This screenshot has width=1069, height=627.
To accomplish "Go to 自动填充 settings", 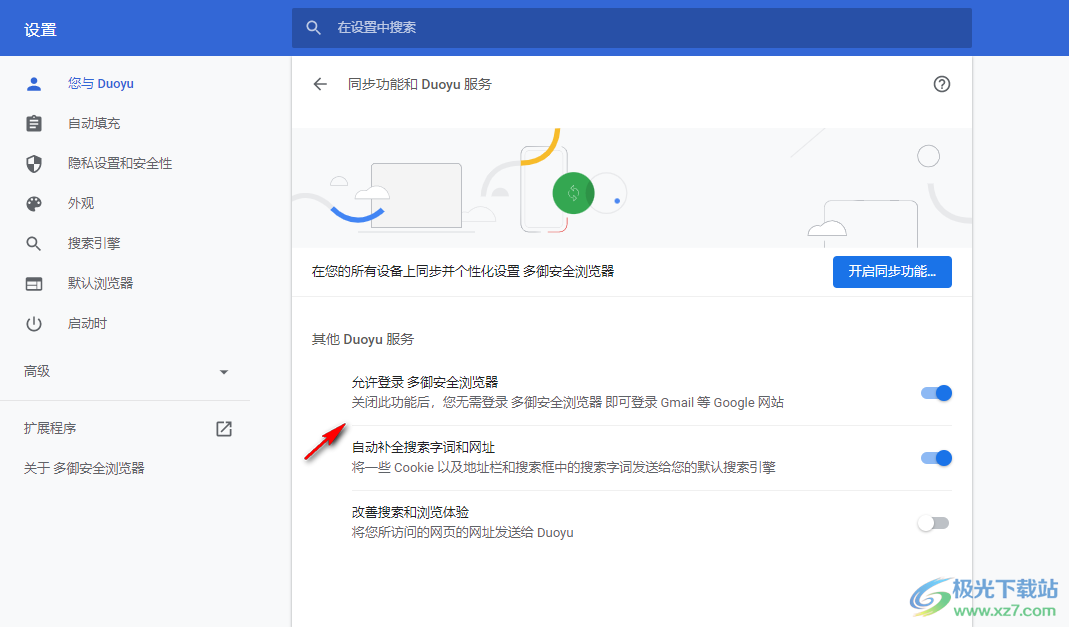I will (x=93, y=123).
